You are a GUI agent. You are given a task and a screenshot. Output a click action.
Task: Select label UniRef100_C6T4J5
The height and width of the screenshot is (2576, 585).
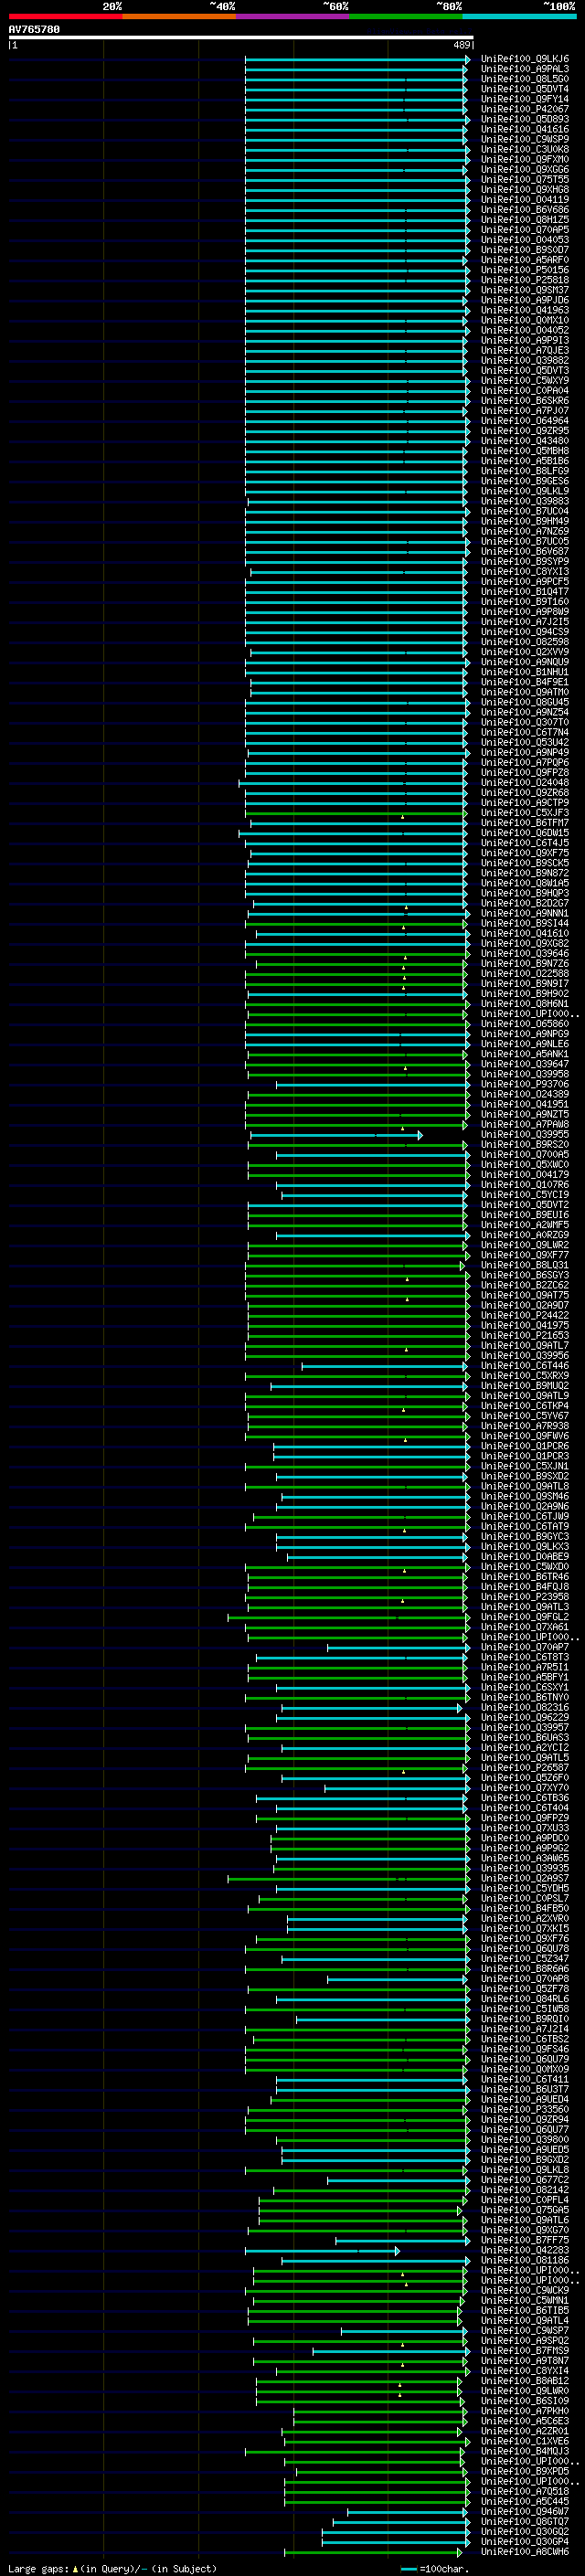tap(525, 843)
